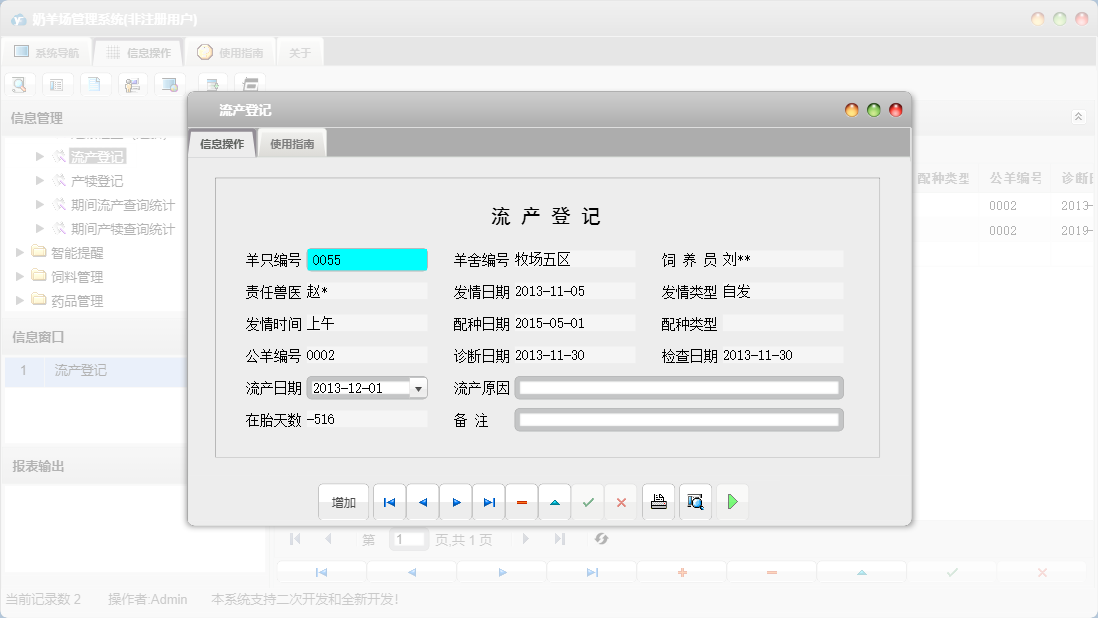Go to next record in 流产登记 dialog

456,502
